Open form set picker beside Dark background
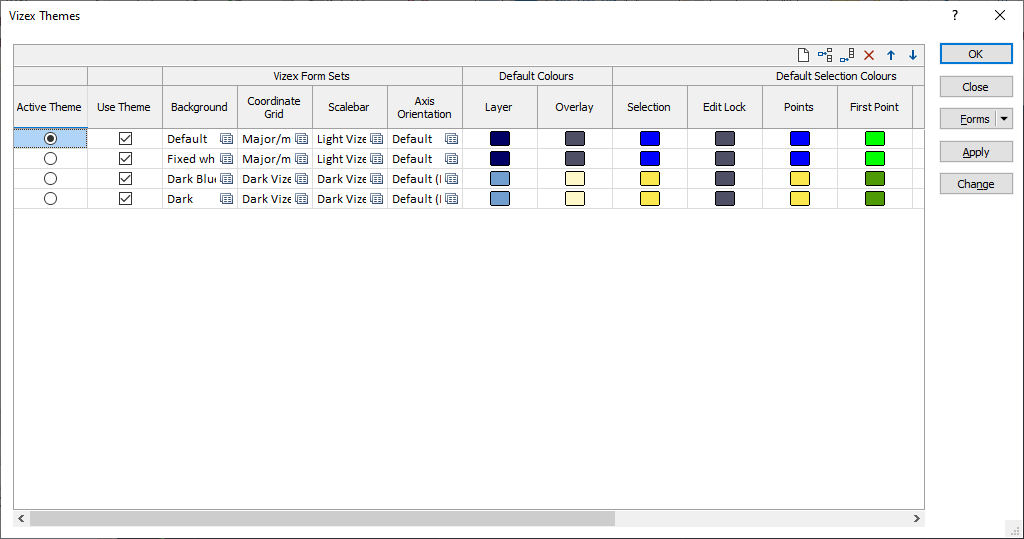1024x539 pixels. click(226, 199)
